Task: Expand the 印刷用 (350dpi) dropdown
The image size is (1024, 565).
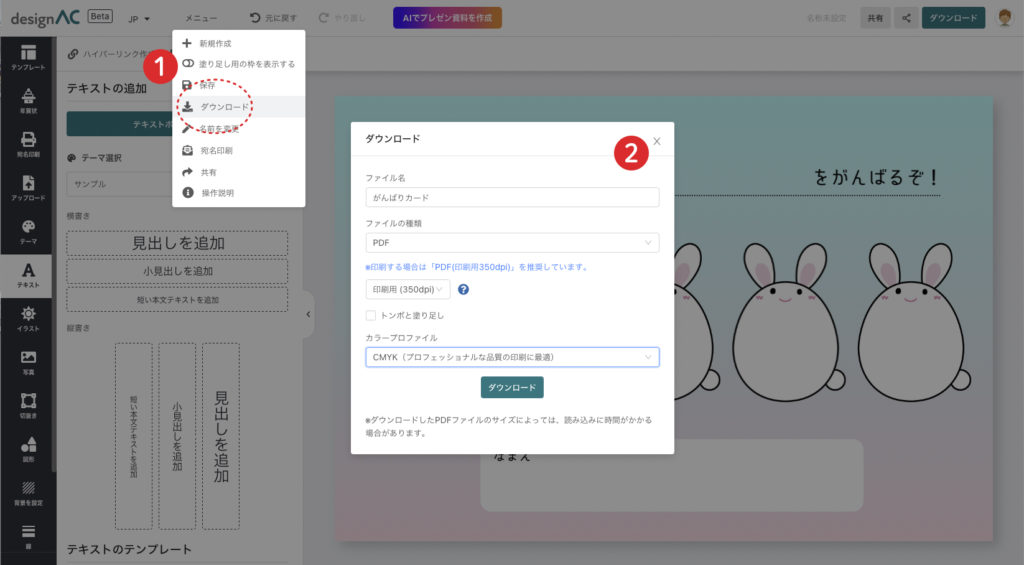Action: 408,290
